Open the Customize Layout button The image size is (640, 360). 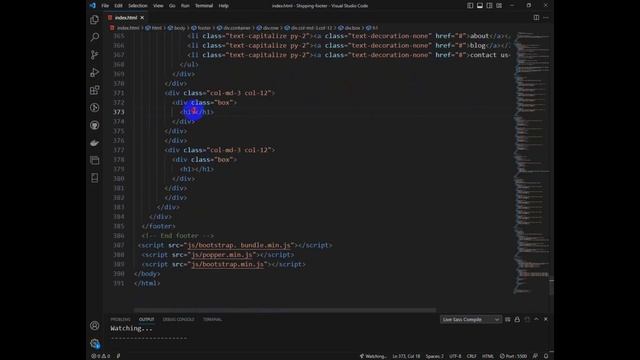(499, 6)
